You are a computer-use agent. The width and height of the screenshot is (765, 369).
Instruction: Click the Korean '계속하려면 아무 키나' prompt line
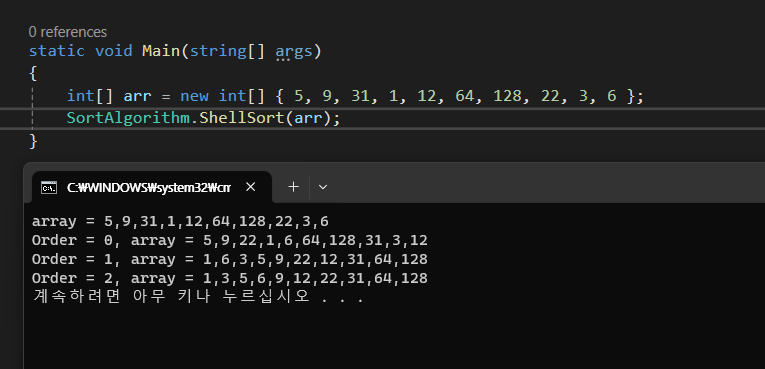coord(198,297)
